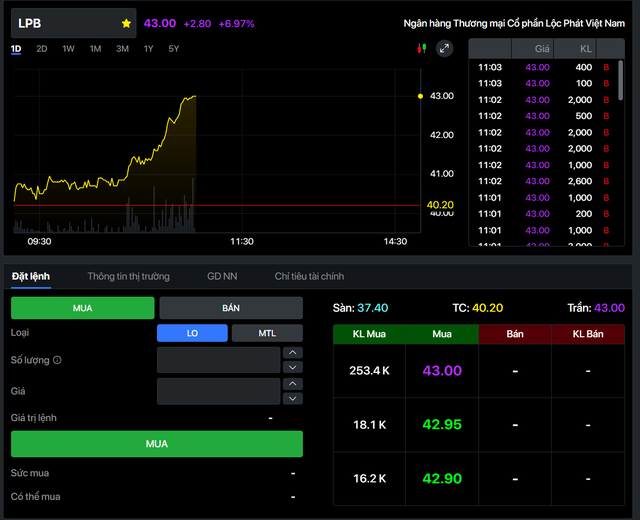Screen dimensions: 640x520
Task: Click buy volume 18.1 K
Action: coord(369,425)
